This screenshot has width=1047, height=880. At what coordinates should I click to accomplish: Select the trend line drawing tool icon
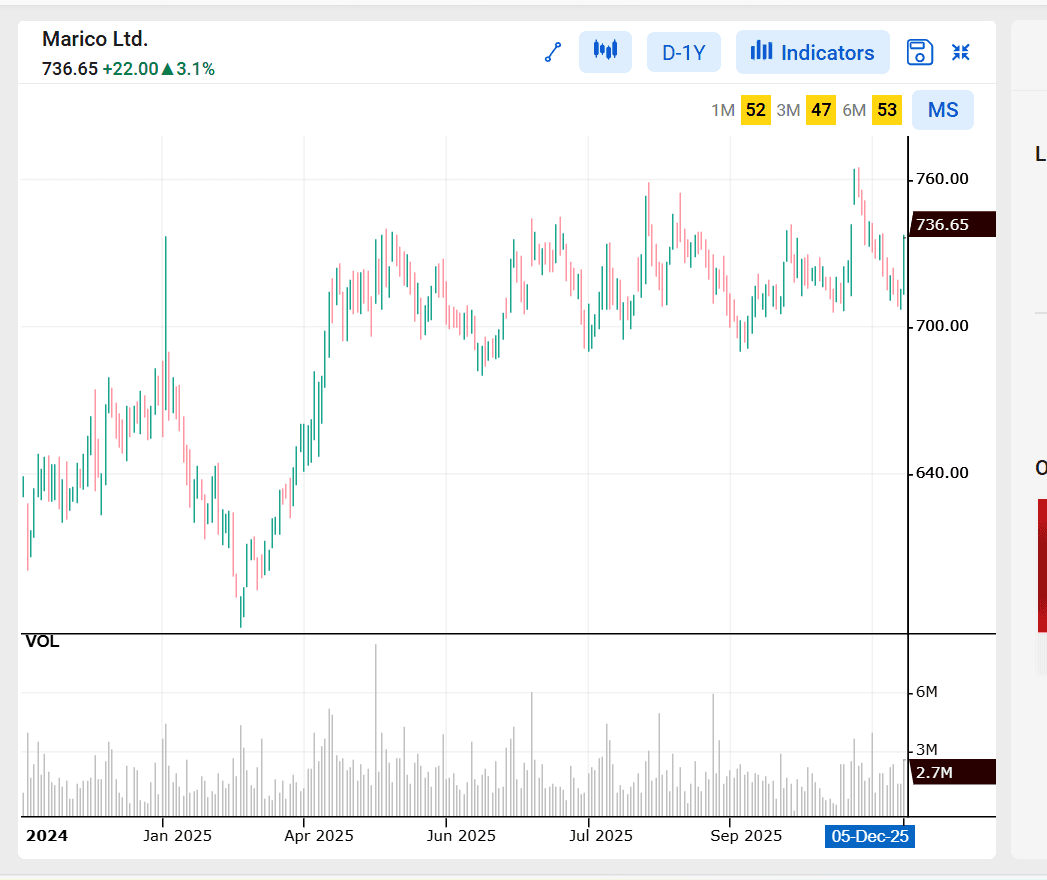click(553, 52)
